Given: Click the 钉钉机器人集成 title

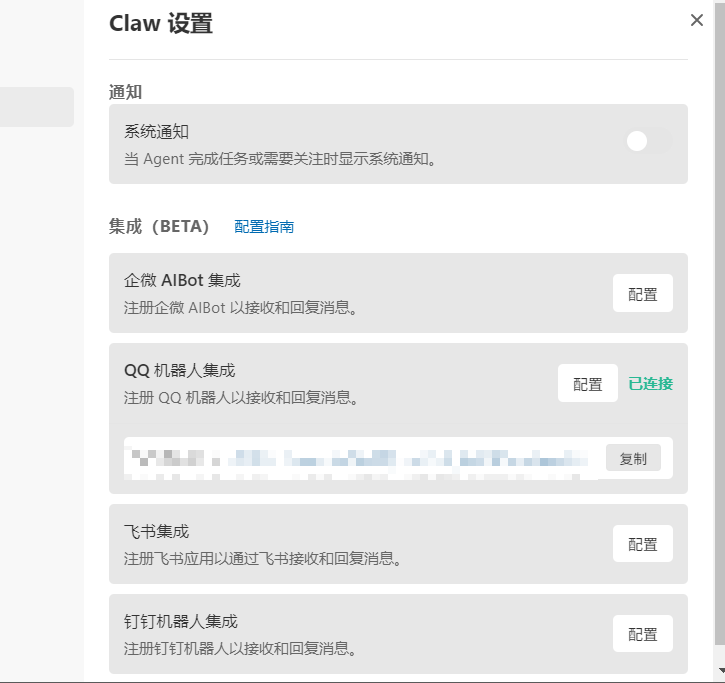Looking at the screenshot, I should pyautogui.click(x=181, y=621).
